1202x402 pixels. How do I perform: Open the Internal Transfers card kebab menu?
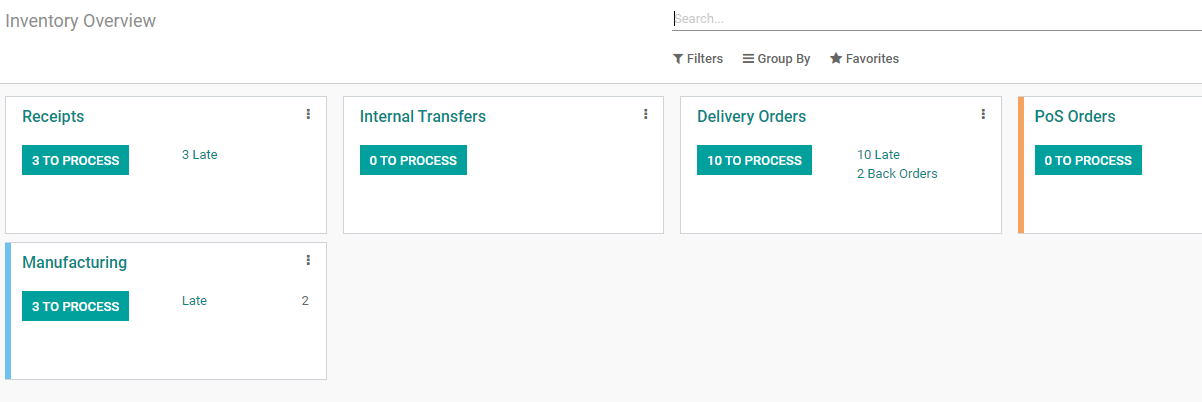(x=646, y=114)
